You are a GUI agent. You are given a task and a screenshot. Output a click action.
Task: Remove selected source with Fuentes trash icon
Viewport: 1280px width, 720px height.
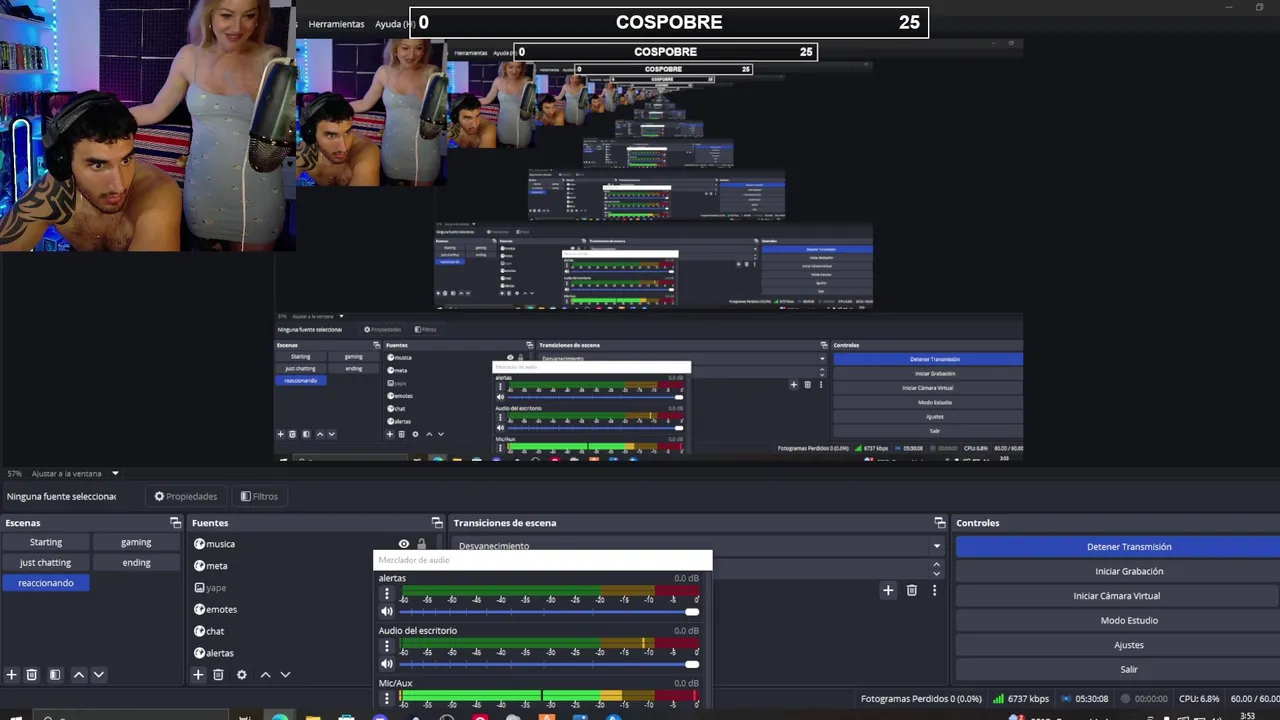click(x=218, y=675)
